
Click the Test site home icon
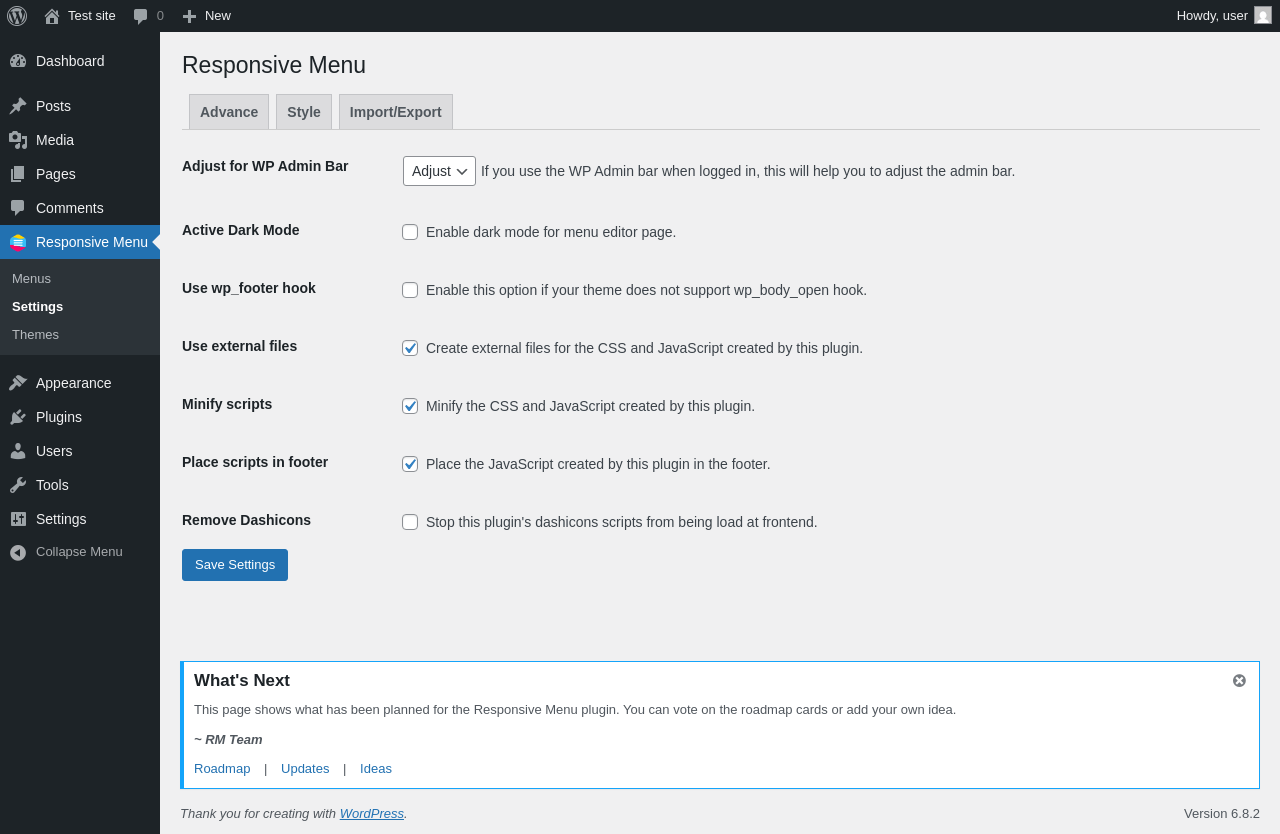pyautogui.click(x=52, y=16)
